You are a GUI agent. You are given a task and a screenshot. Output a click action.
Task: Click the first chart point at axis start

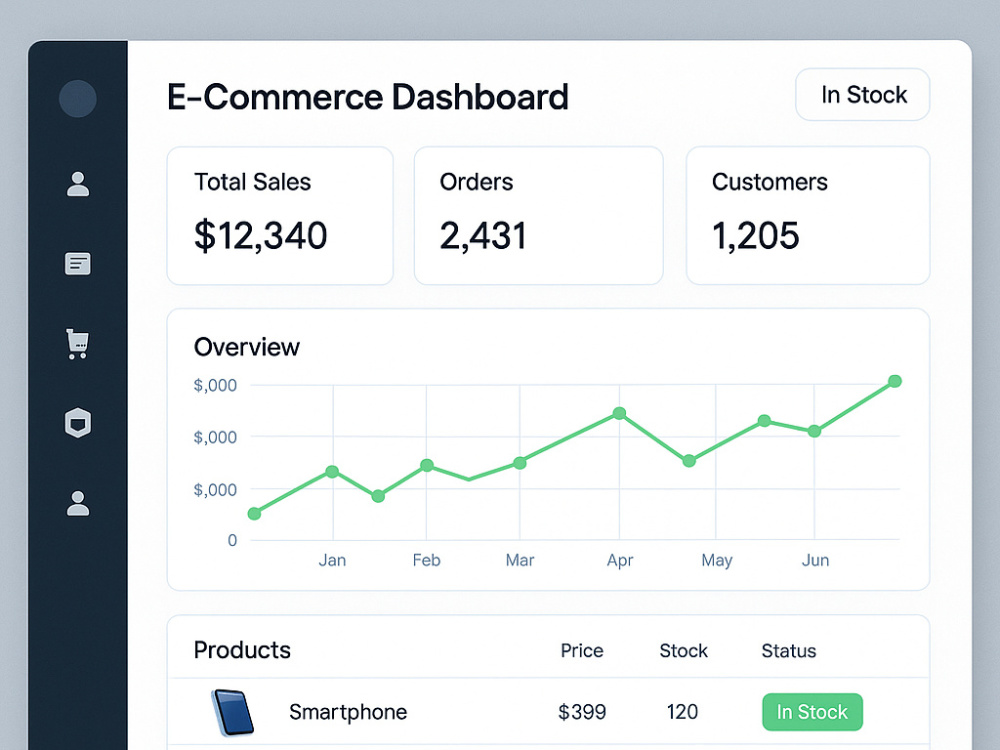(x=254, y=513)
